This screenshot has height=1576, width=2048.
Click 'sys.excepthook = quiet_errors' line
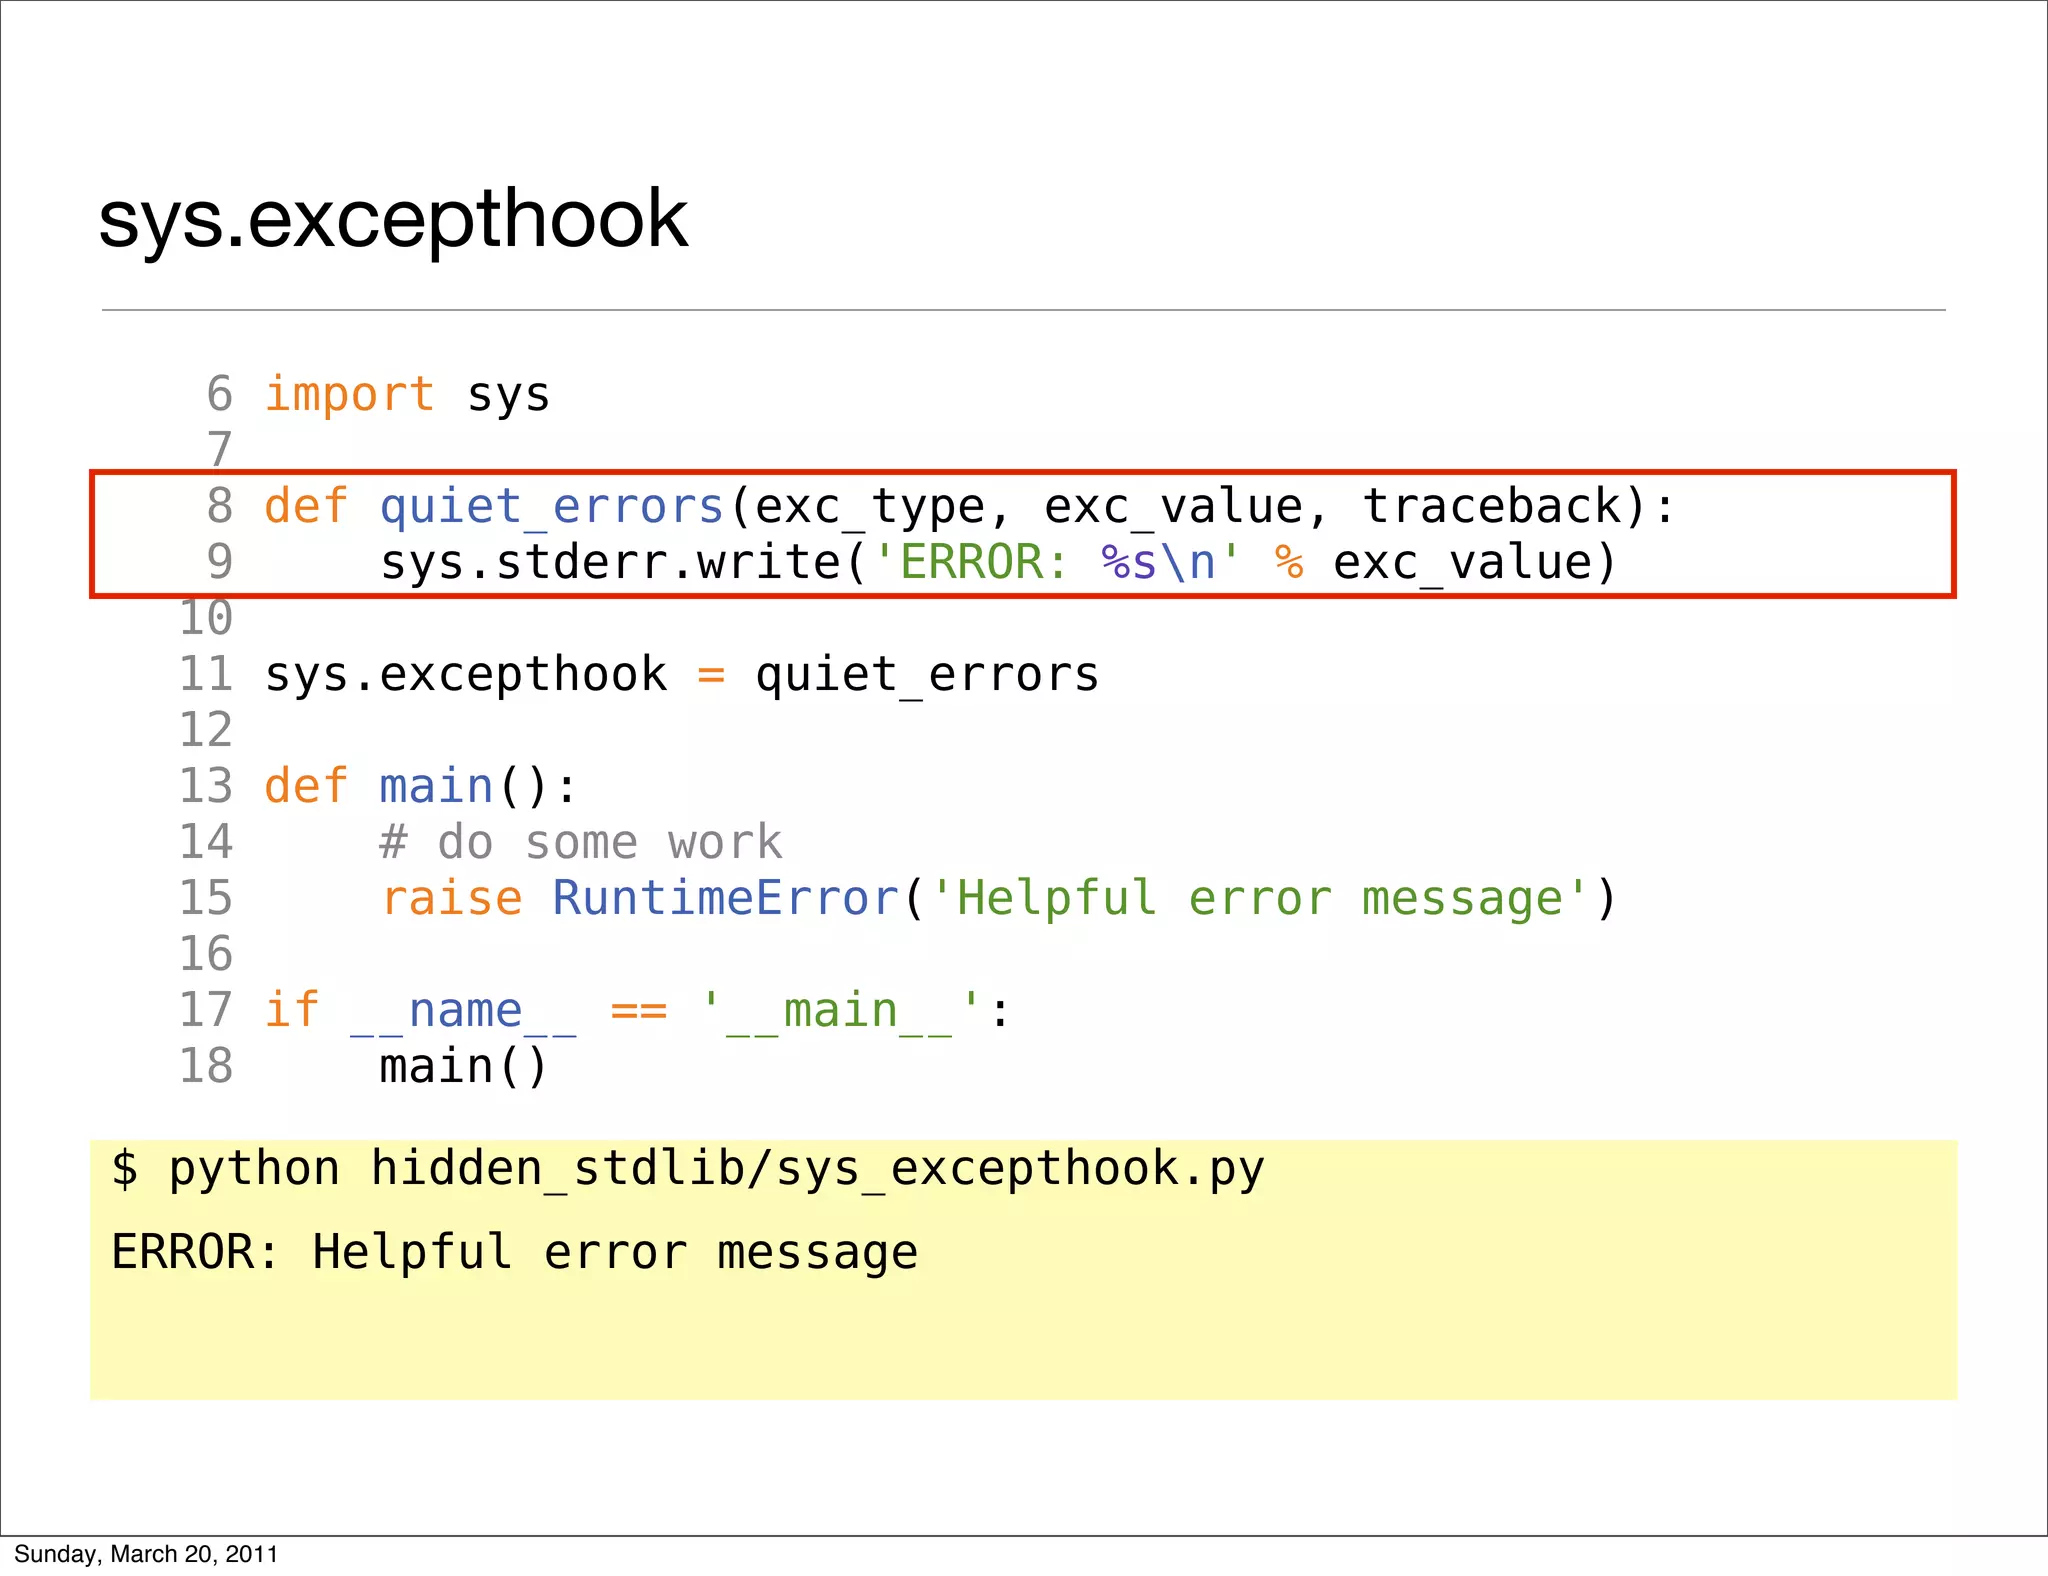coord(682,674)
